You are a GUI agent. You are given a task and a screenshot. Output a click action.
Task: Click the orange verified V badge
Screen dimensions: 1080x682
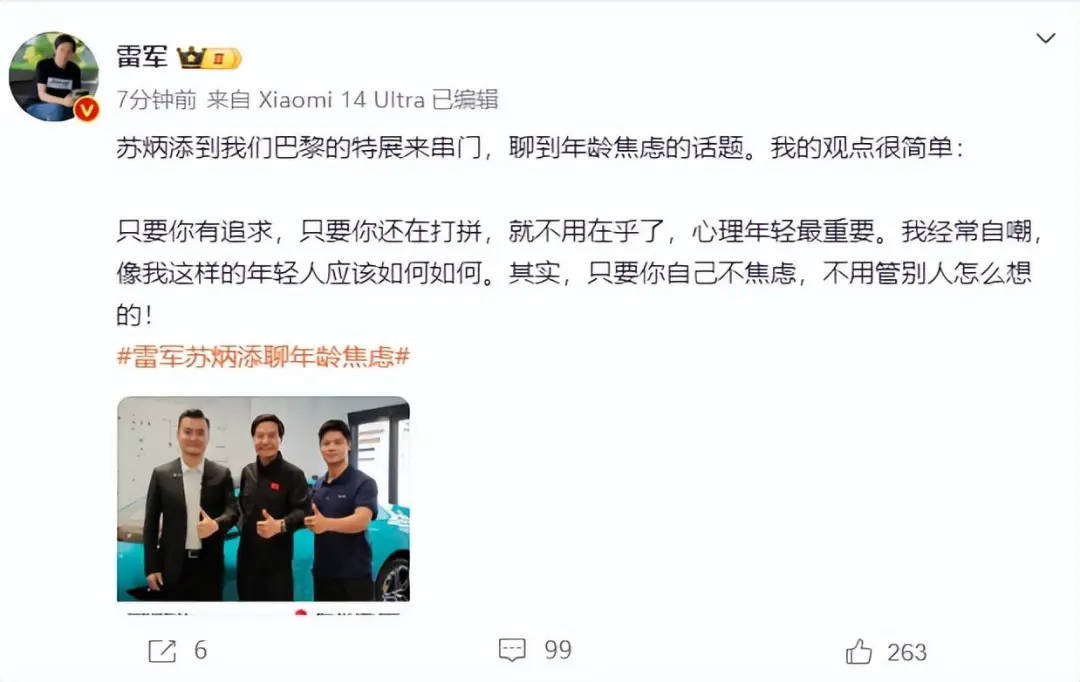(87, 109)
